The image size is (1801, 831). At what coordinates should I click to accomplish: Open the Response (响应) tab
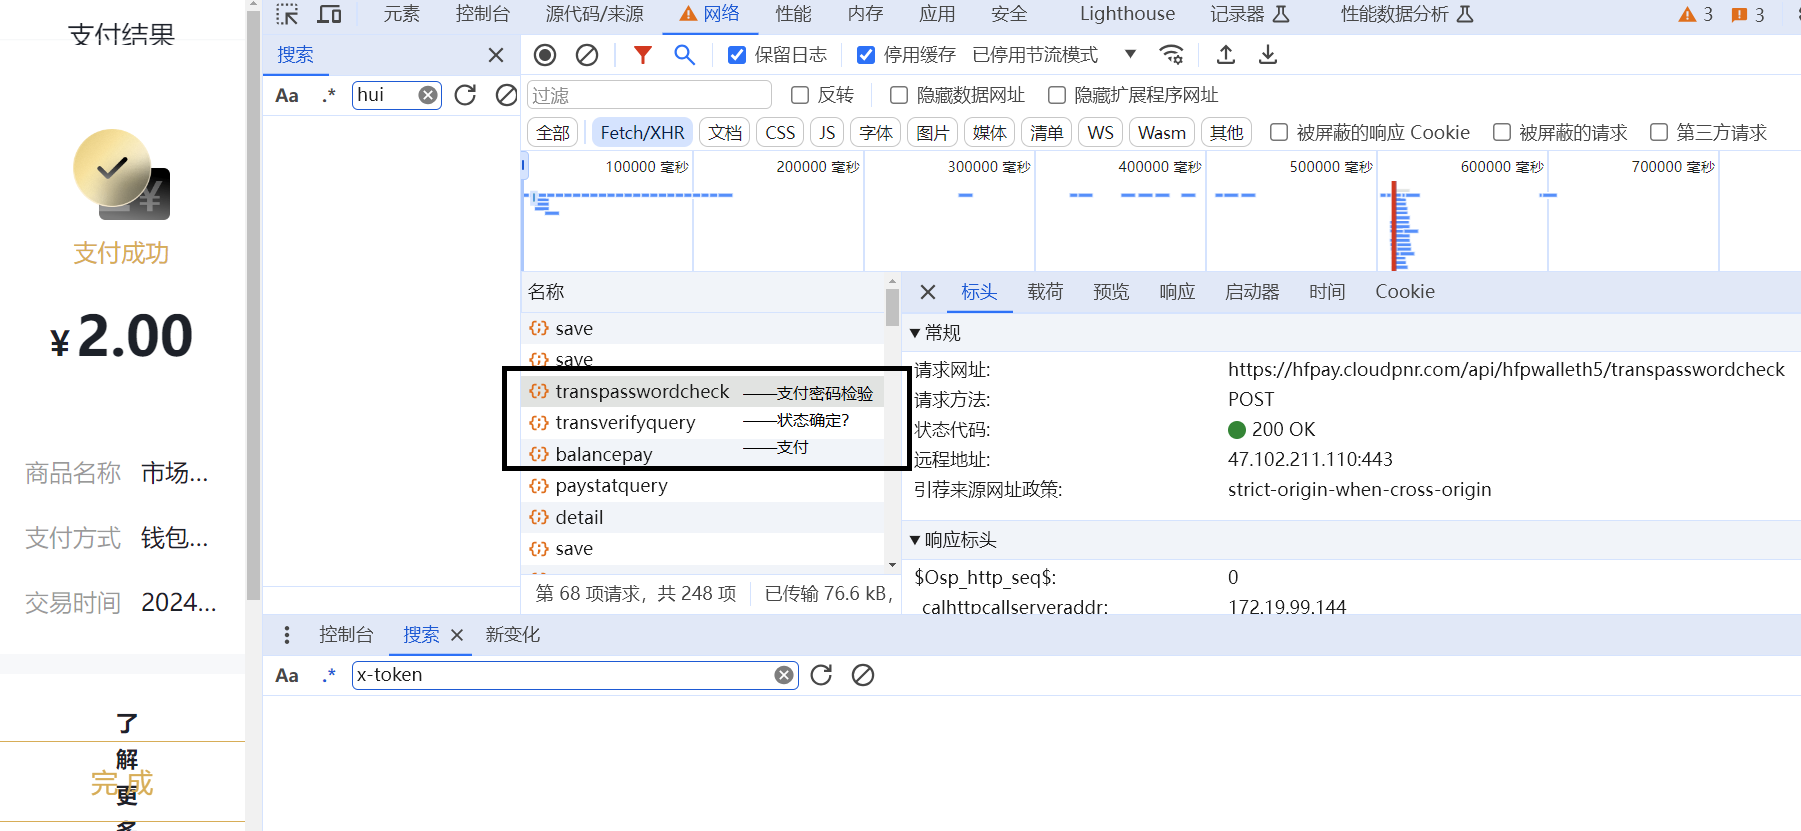(1177, 292)
